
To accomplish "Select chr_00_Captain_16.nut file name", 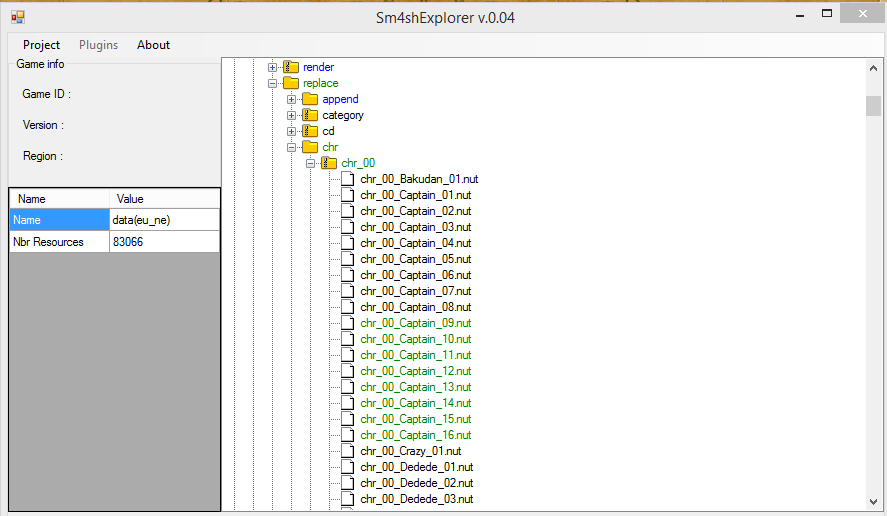I will click(x=416, y=435).
